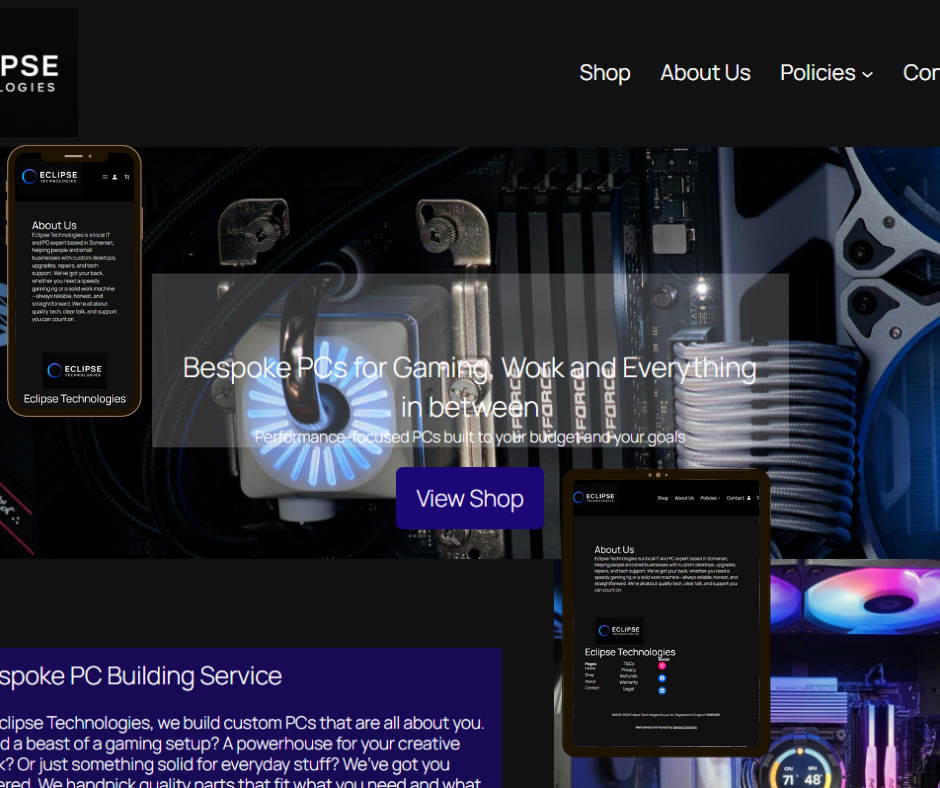This screenshot has height=788, width=940.
Task: Expand the Policies dropdown in main navigation
Action: pos(818,73)
